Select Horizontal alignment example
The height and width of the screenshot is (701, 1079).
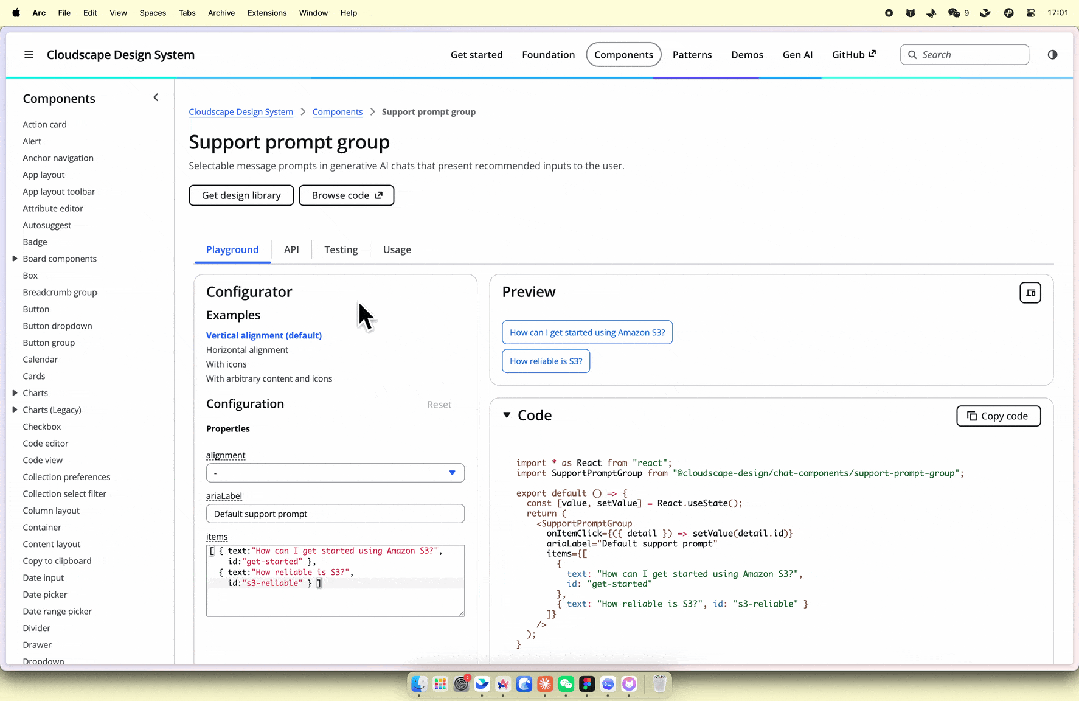pyautogui.click(x=247, y=349)
